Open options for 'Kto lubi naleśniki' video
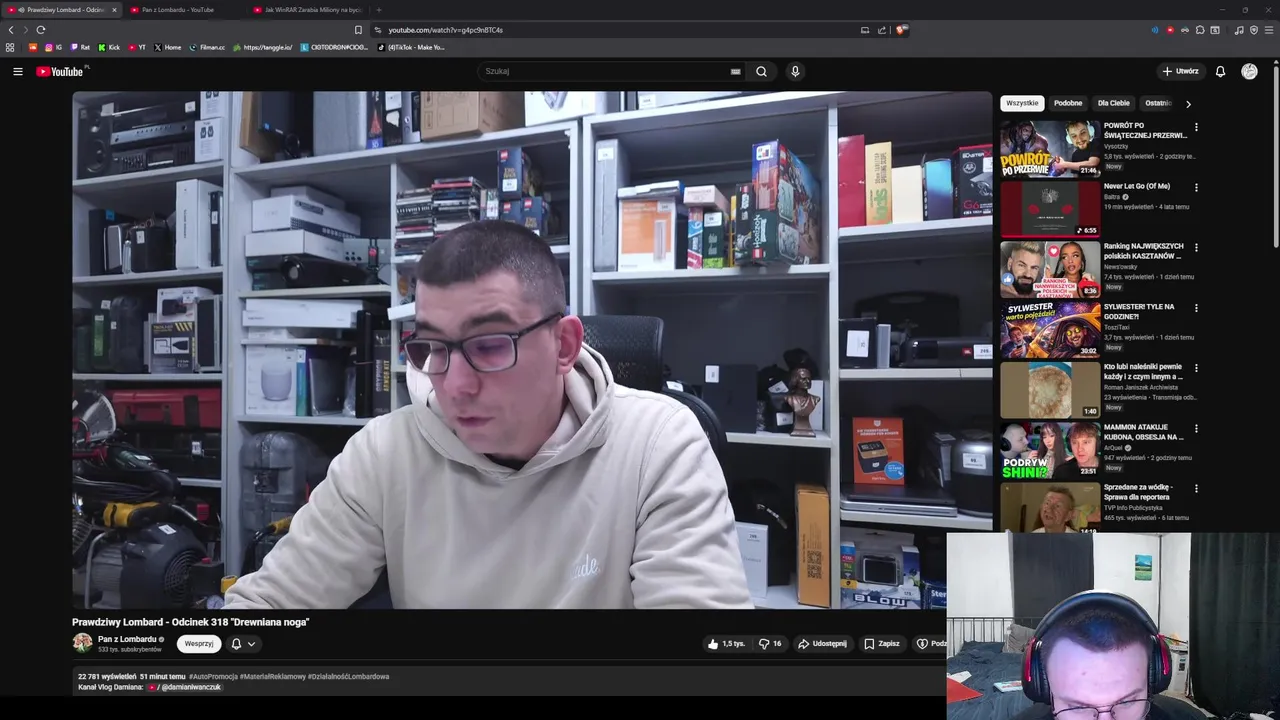Image resolution: width=1280 pixels, height=720 pixels. click(x=1196, y=368)
